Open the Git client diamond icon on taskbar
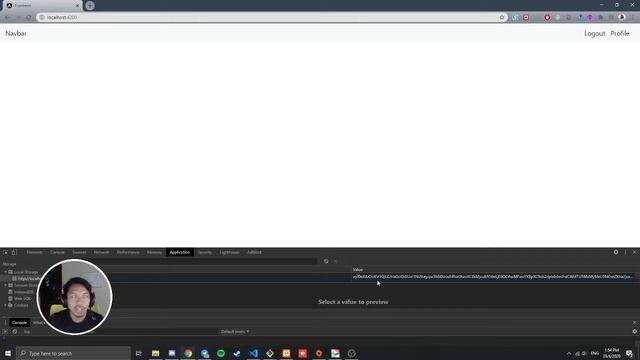 270,353
